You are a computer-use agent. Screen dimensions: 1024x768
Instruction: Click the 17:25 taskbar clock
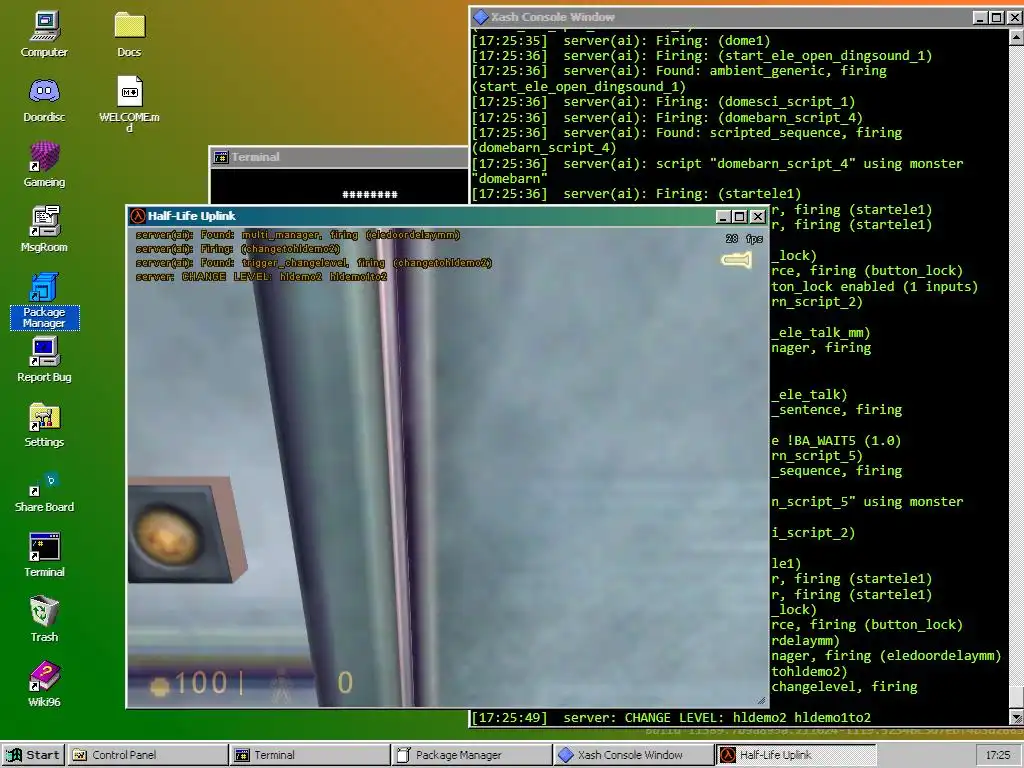click(x=997, y=755)
